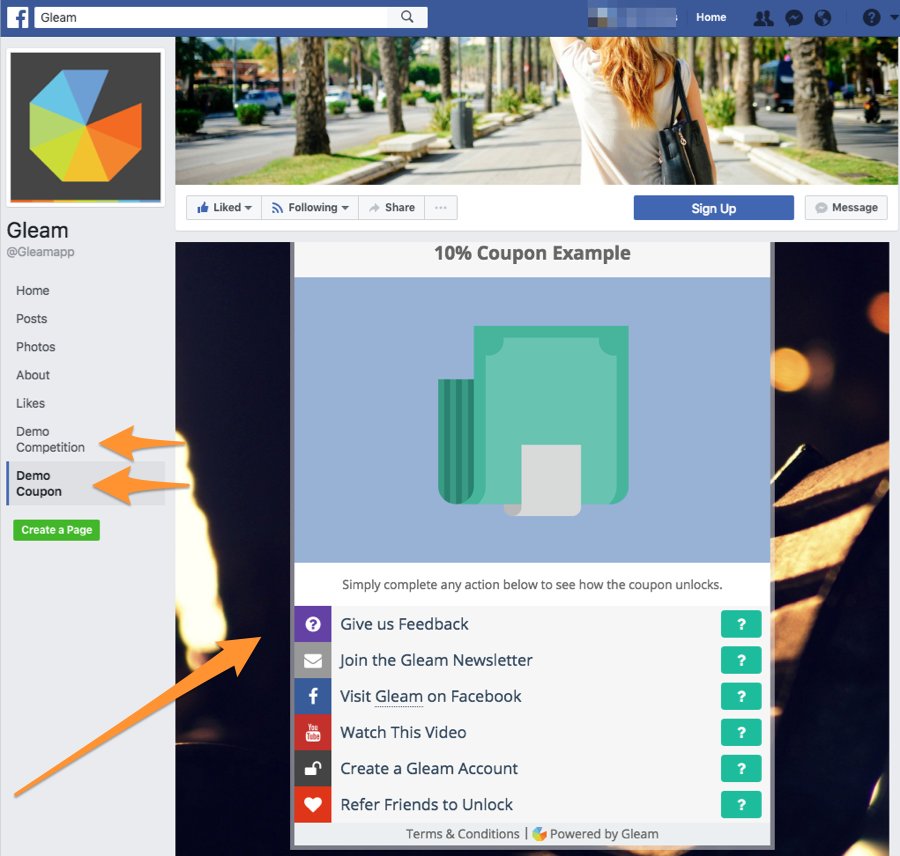This screenshot has width=900, height=856.
Task: Click the heart icon for Refer Friends
Action: pyautogui.click(x=313, y=805)
